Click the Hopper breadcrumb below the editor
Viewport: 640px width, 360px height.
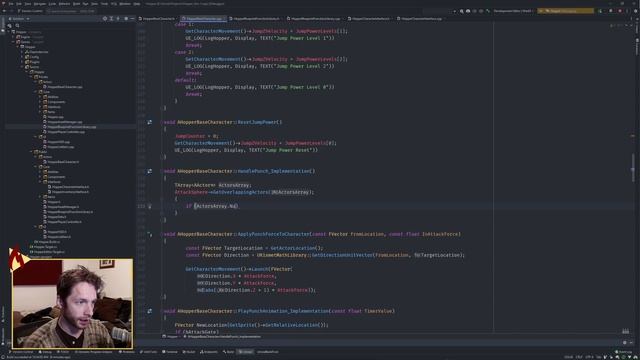171,337
